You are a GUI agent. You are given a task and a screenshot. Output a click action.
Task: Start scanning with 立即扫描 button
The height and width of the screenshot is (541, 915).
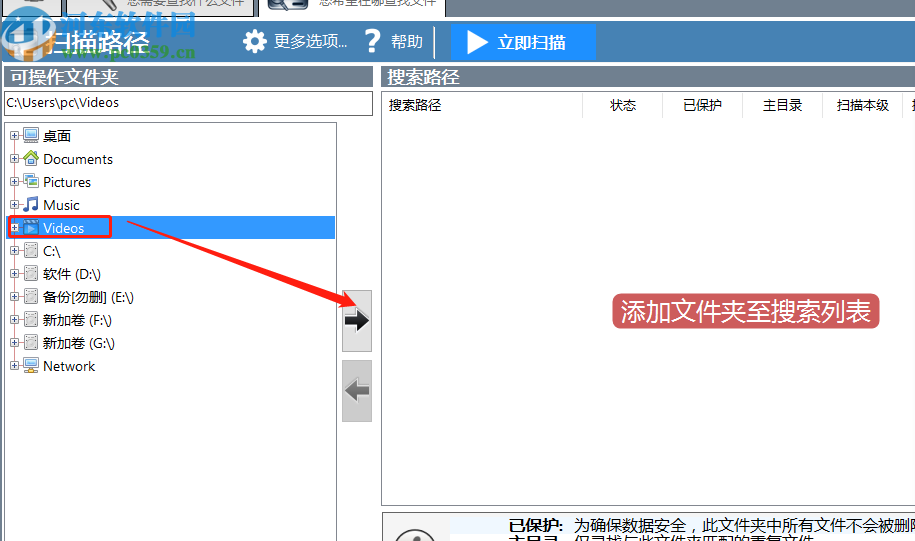pos(523,42)
